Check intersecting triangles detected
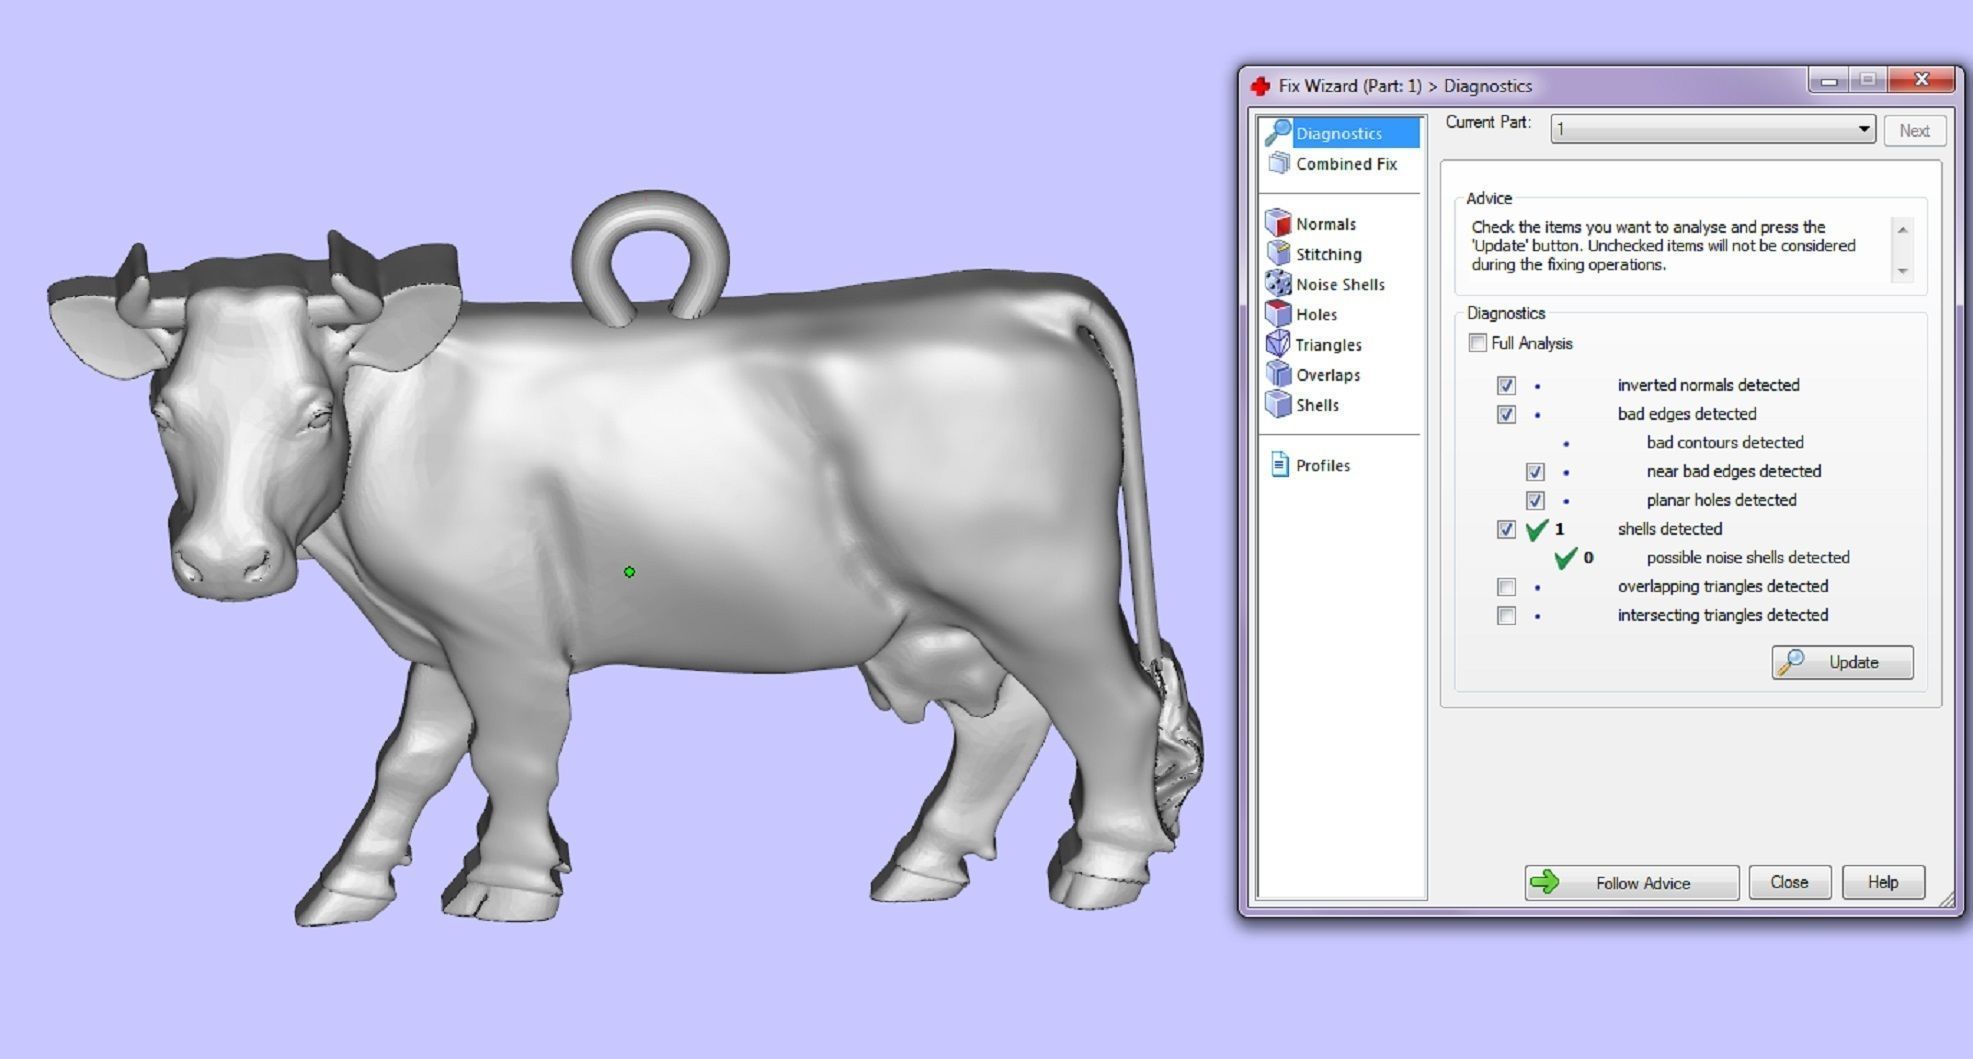 1506,615
